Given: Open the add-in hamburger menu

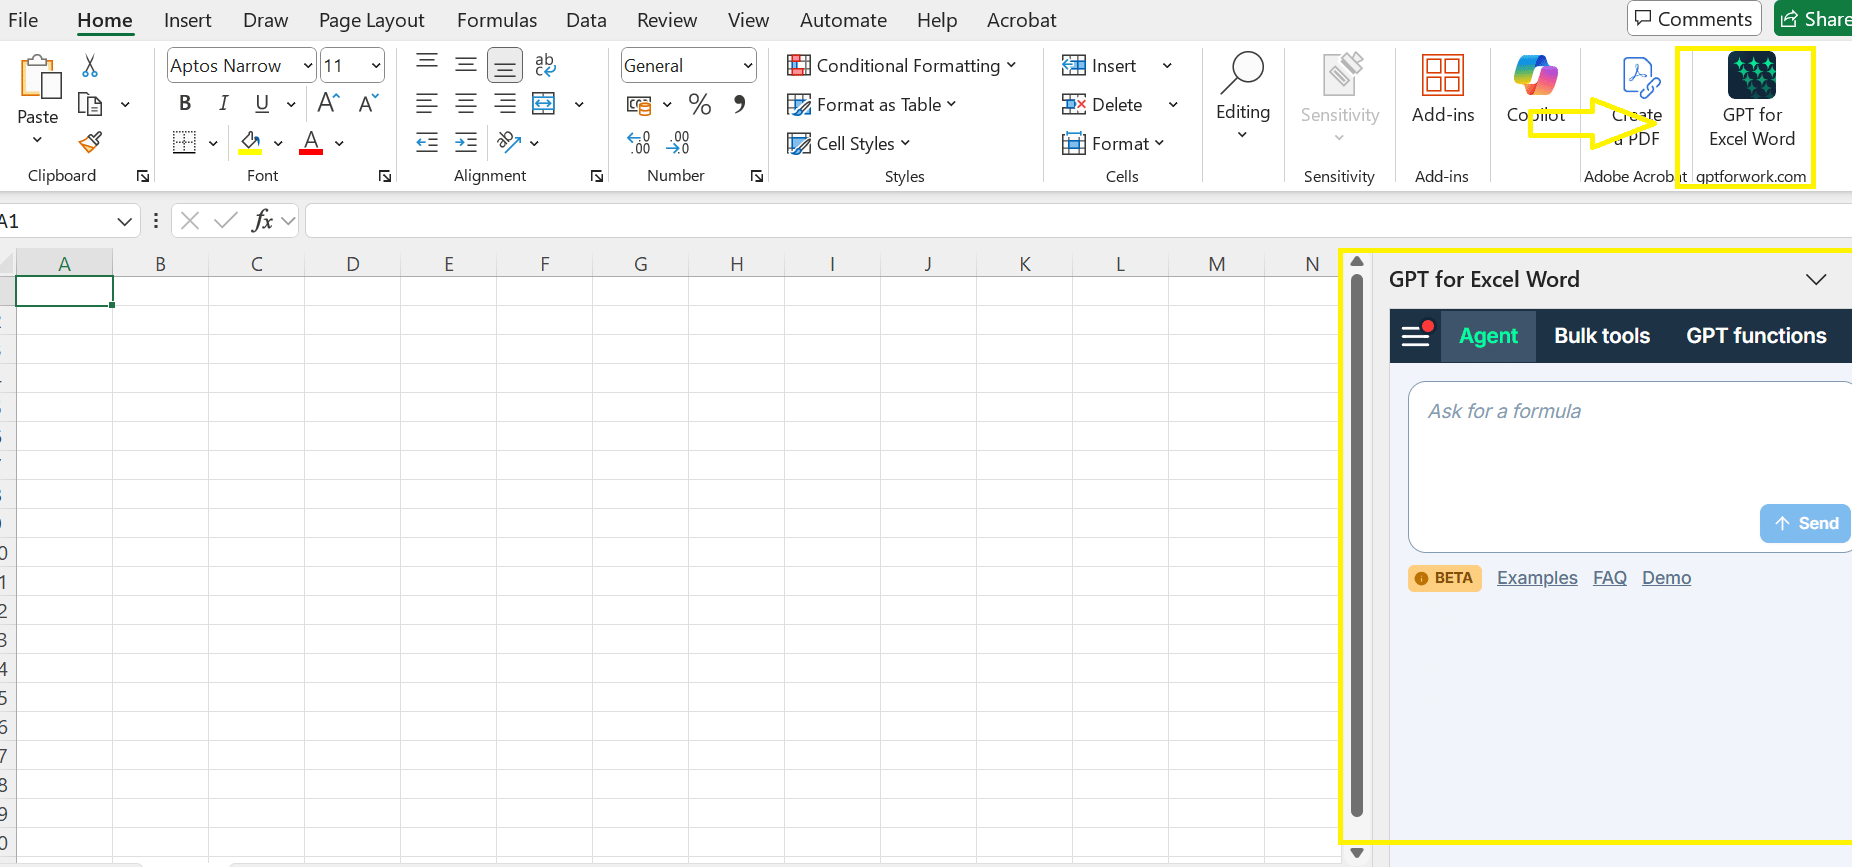Looking at the screenshot, I should pos(1416,336).
